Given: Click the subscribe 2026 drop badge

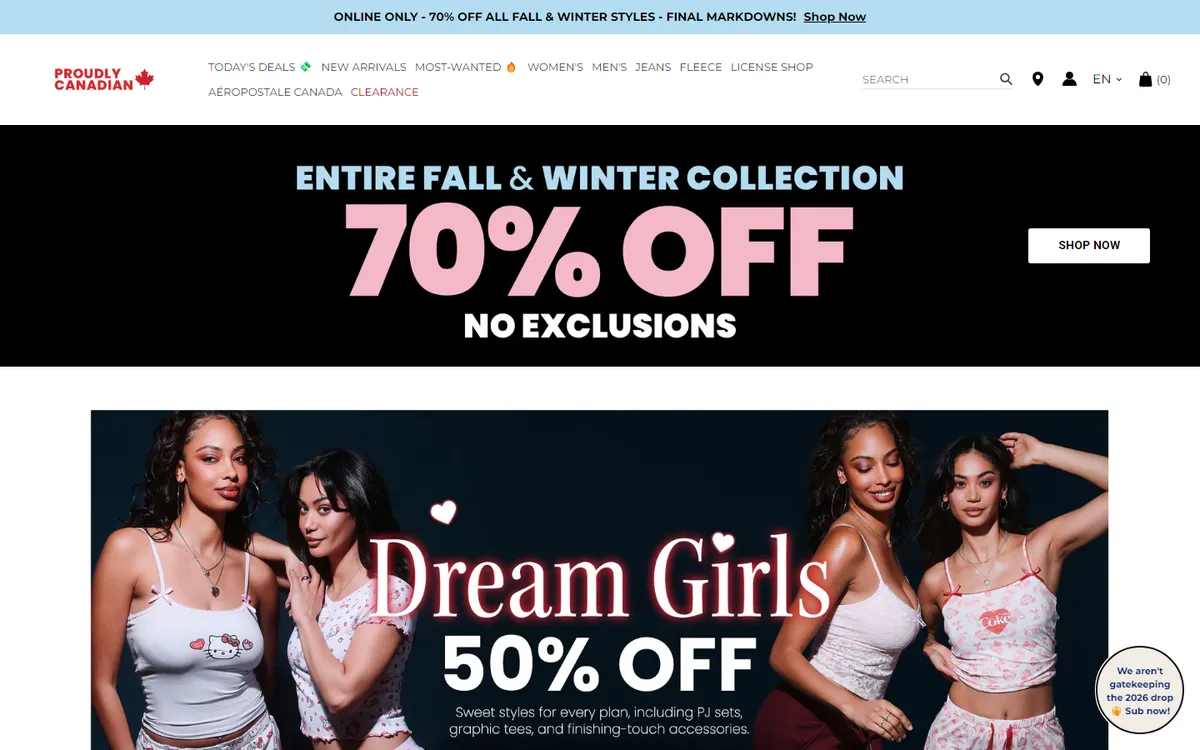Looking at the screenshot, I should point(1140,691).
